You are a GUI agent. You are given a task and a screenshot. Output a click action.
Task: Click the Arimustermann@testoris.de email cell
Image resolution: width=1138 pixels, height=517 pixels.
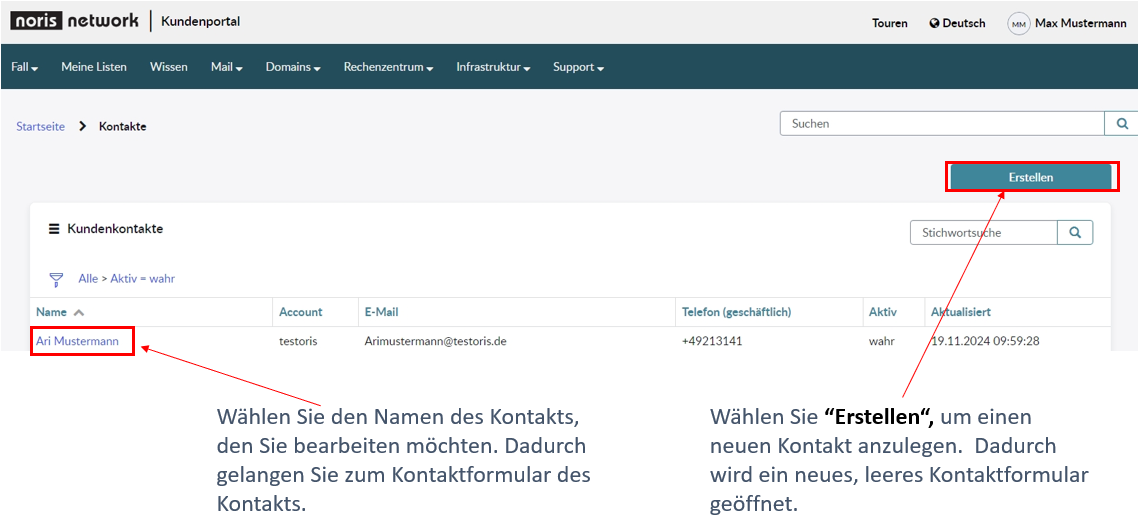[x=435, y=341]
